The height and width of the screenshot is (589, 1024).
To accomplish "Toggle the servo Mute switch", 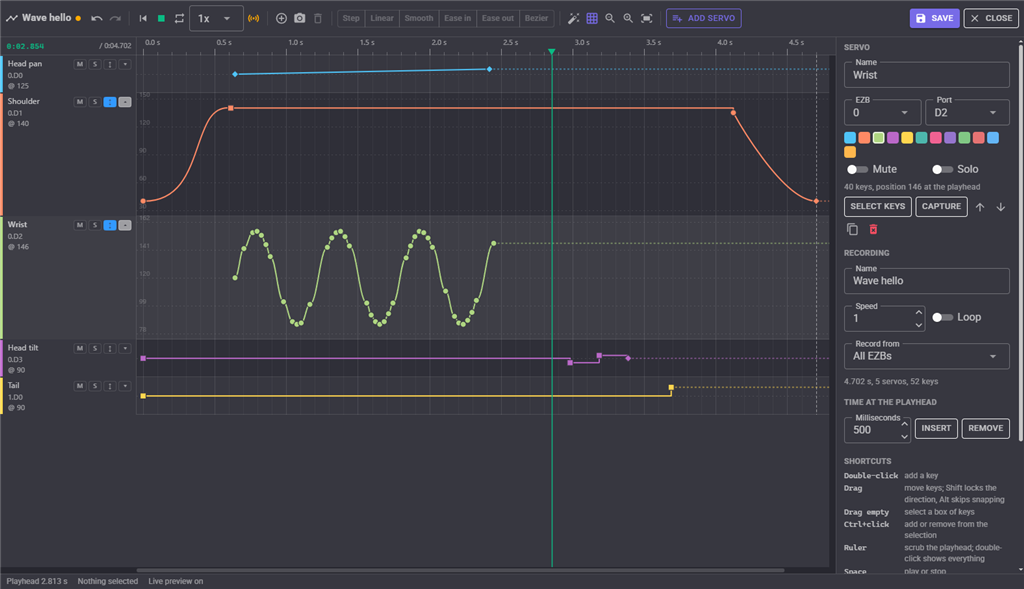I will pos(857,169).
